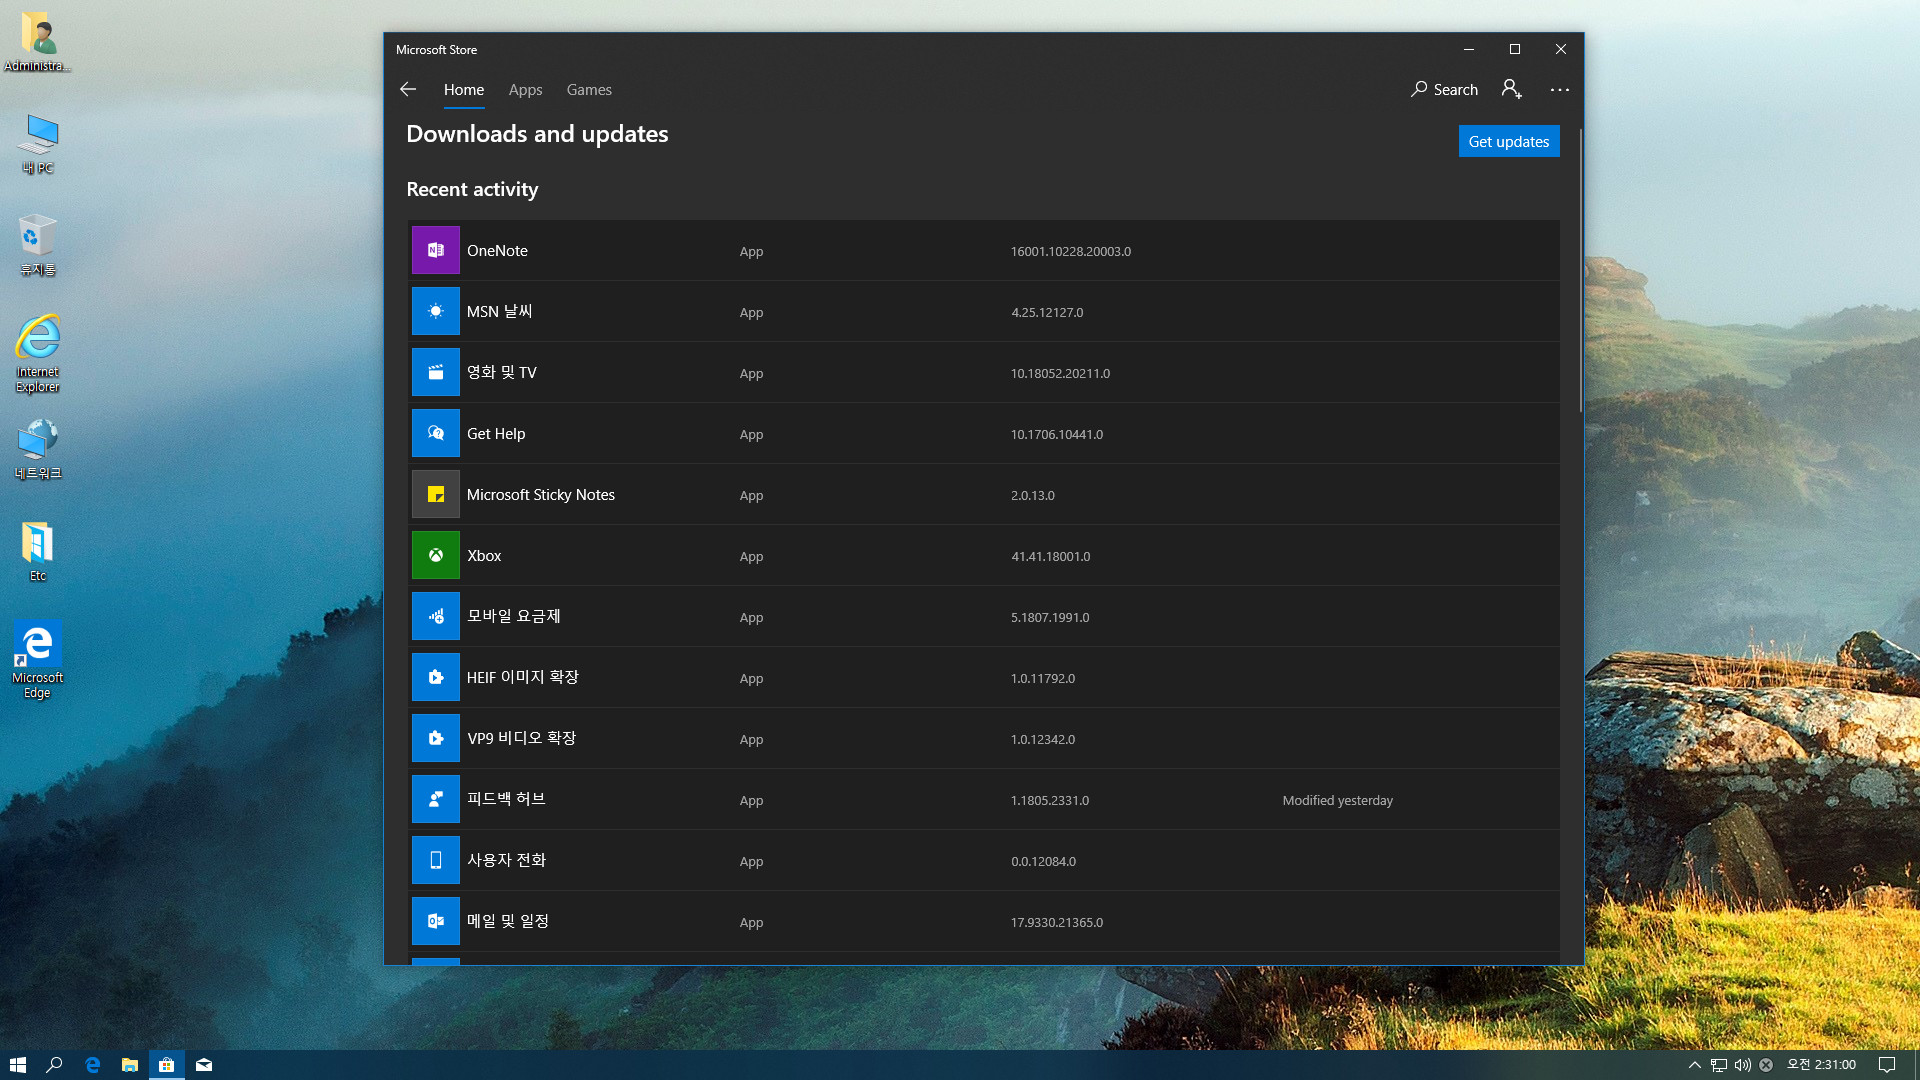Click the Xbox app icon

(435, 554)
